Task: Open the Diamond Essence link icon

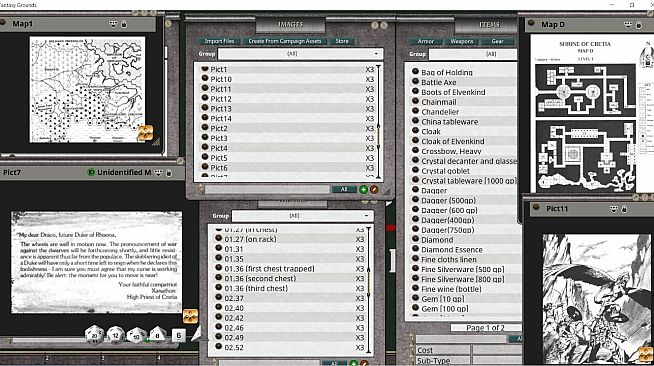Action: [415, 249]
